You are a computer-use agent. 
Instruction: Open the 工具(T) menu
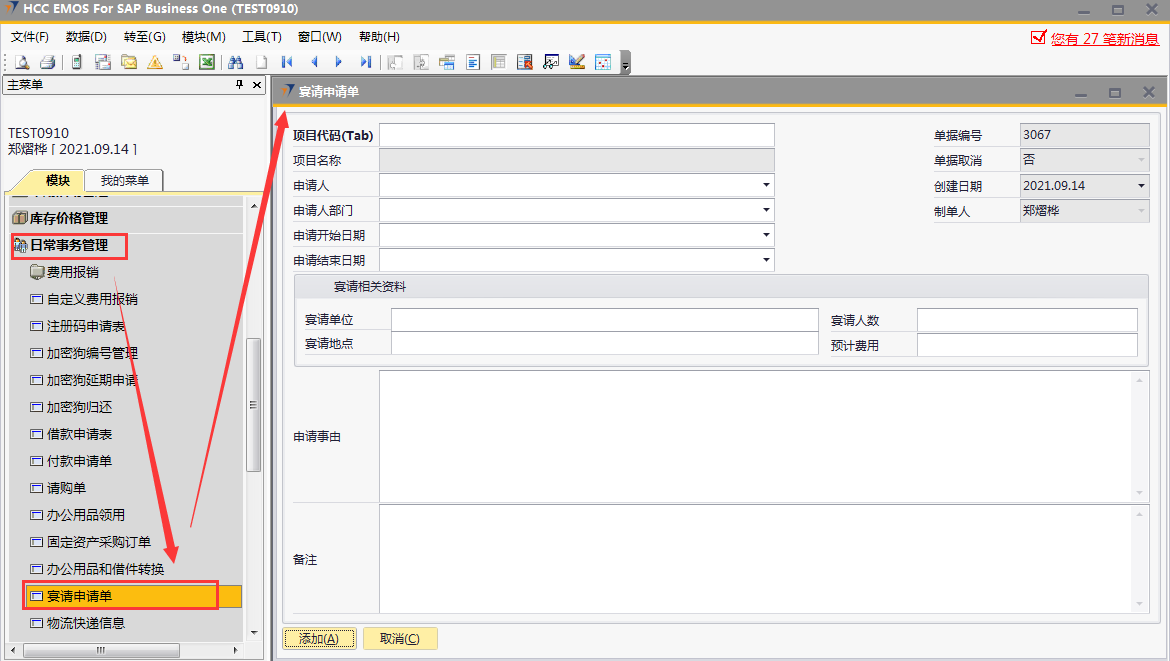(262, 37)
